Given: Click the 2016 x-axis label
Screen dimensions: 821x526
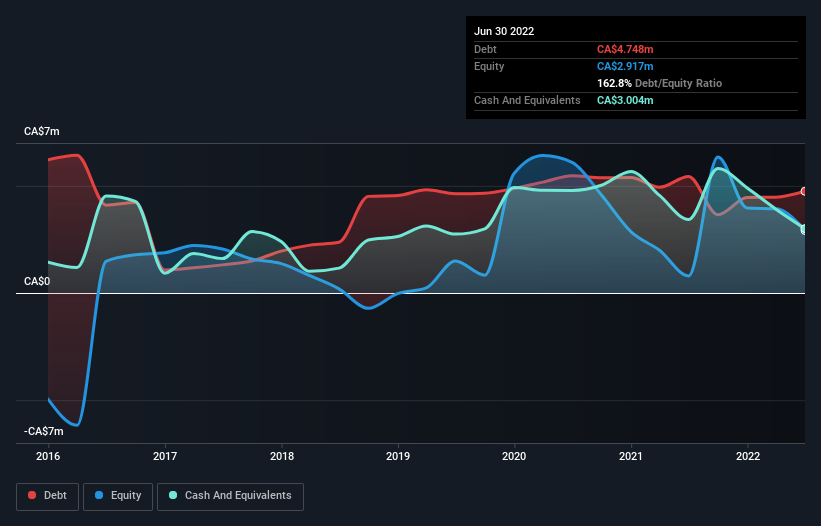Looking at the screenshot, I should 48,456.
